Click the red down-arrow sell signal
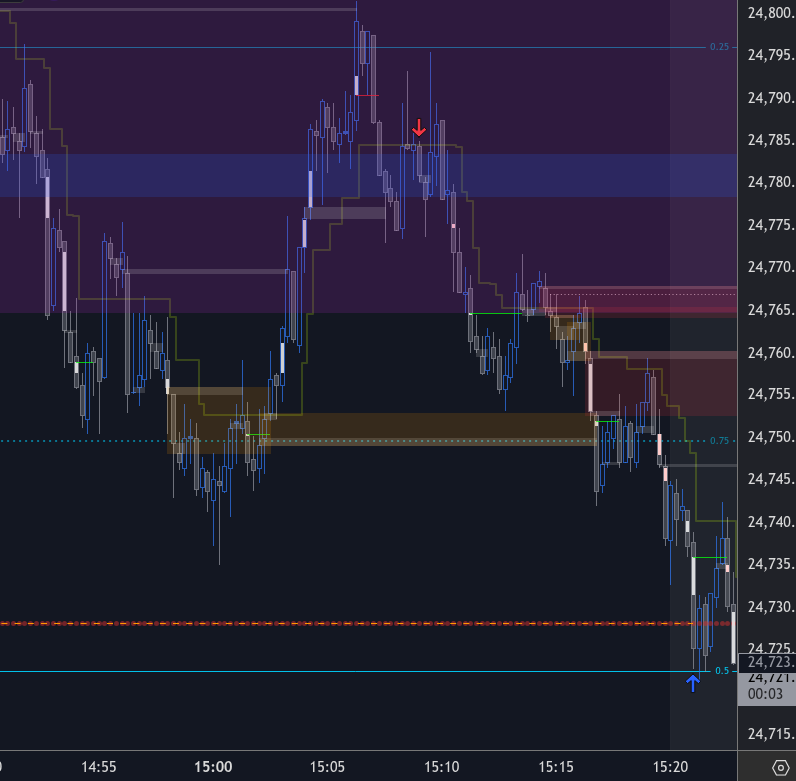 pos(419,127)
